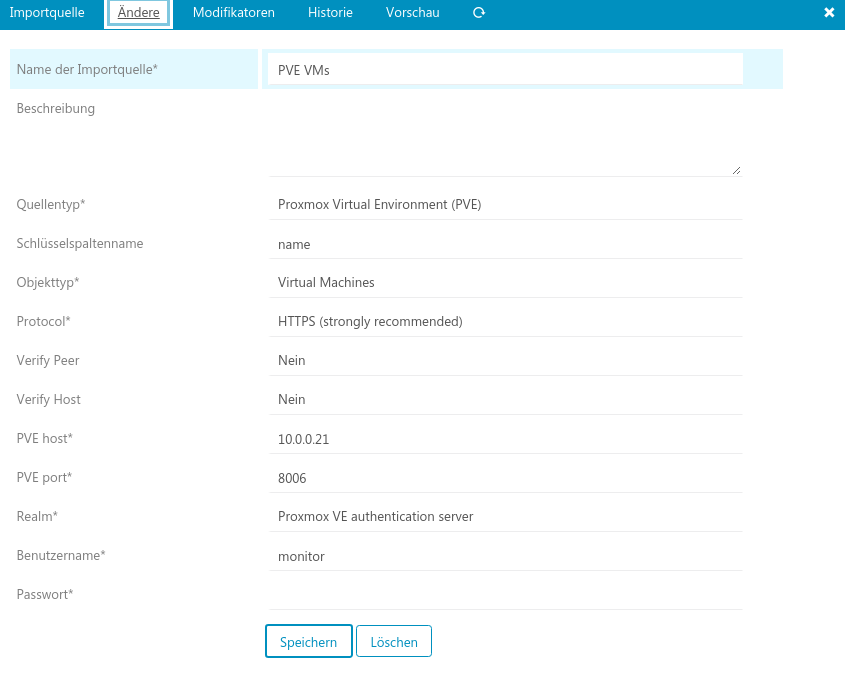This screenshot has width=845, height=678.
Task: Click the PVE port field with 8006
Action: (505, 478)
